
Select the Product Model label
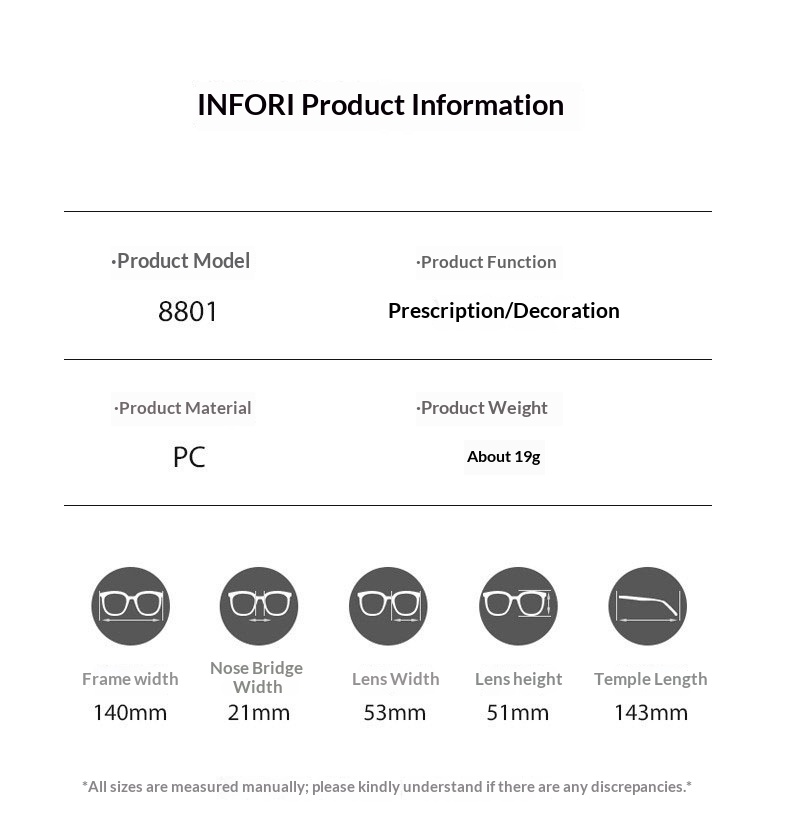[x=180, y=261]
